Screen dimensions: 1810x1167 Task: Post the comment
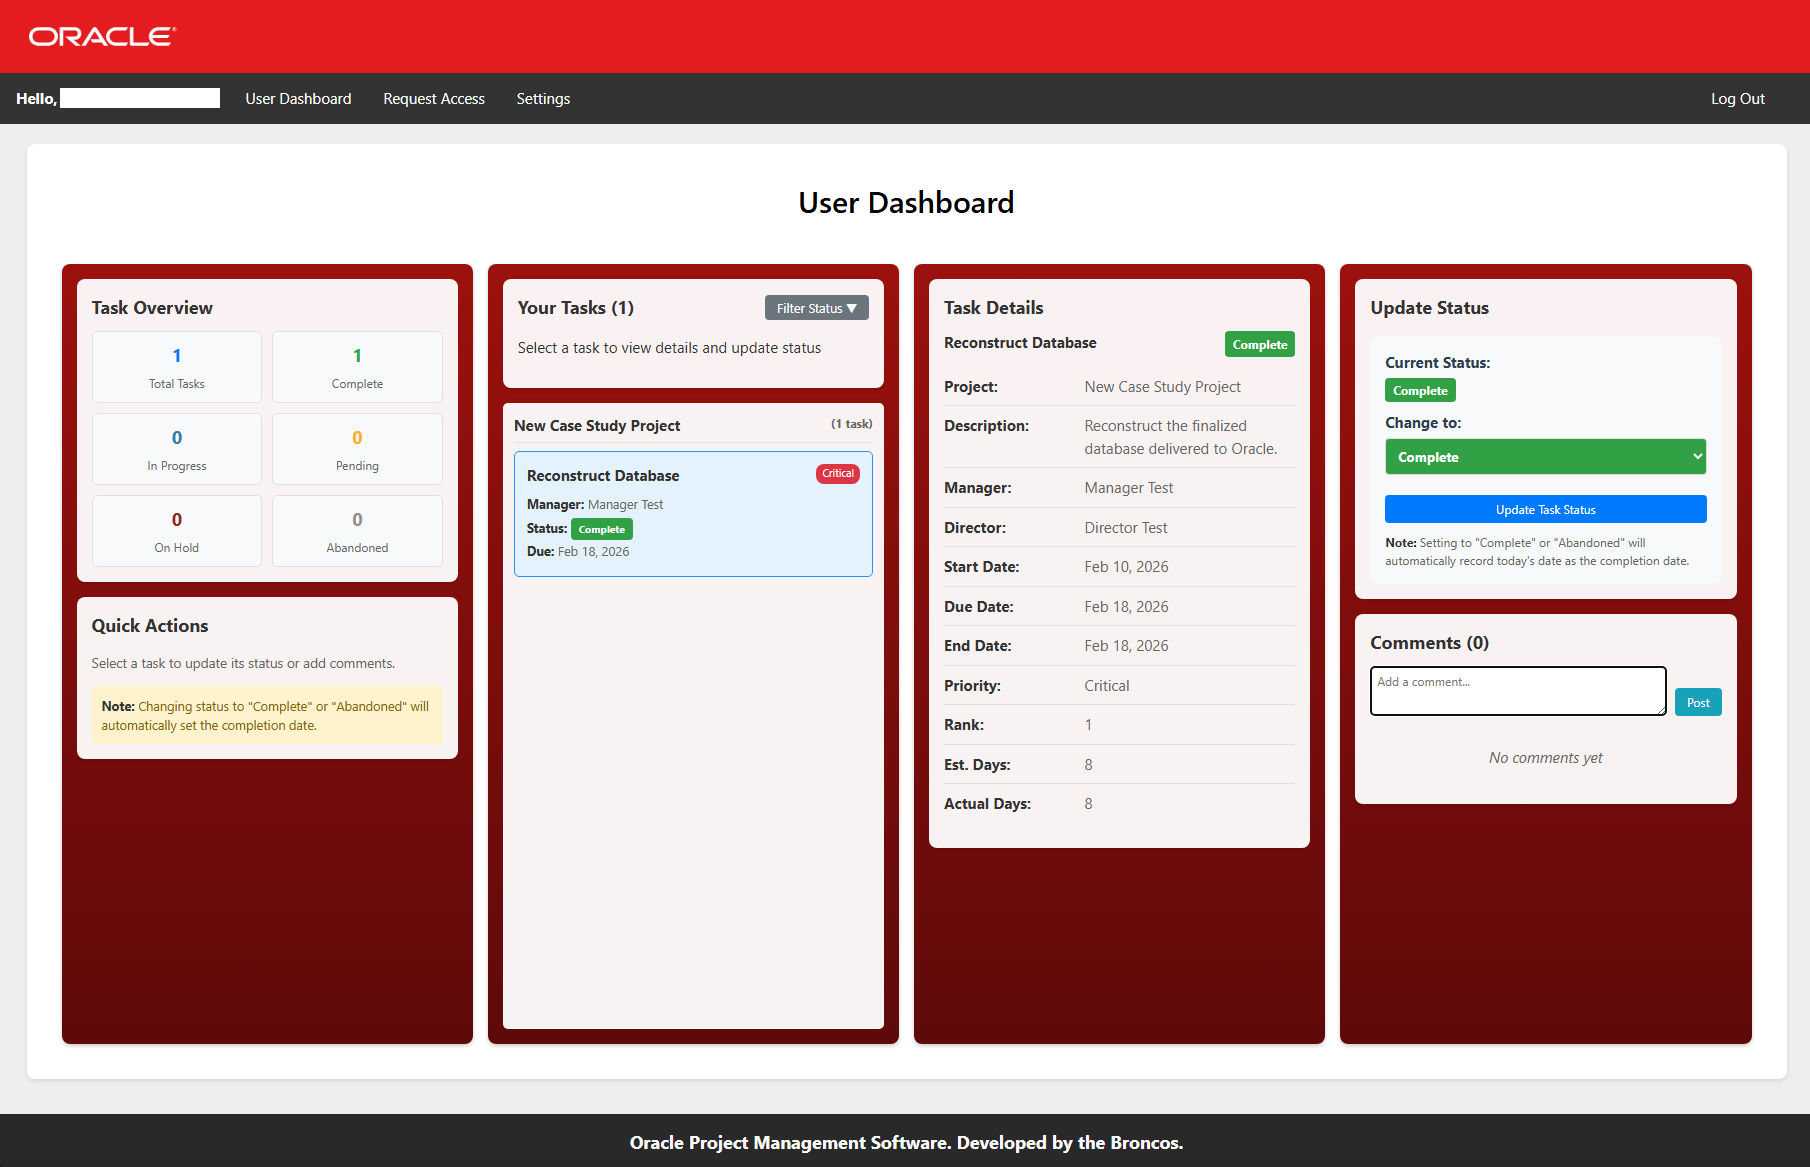click(x=1697, y=702)
